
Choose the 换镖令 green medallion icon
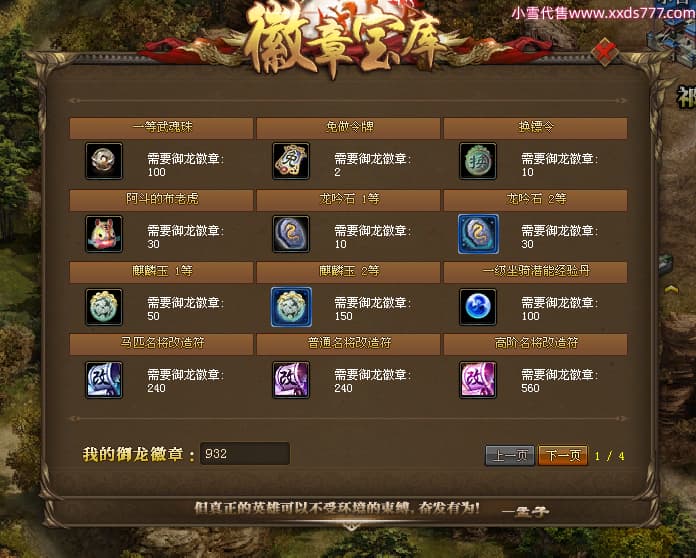tap(478, 161)
